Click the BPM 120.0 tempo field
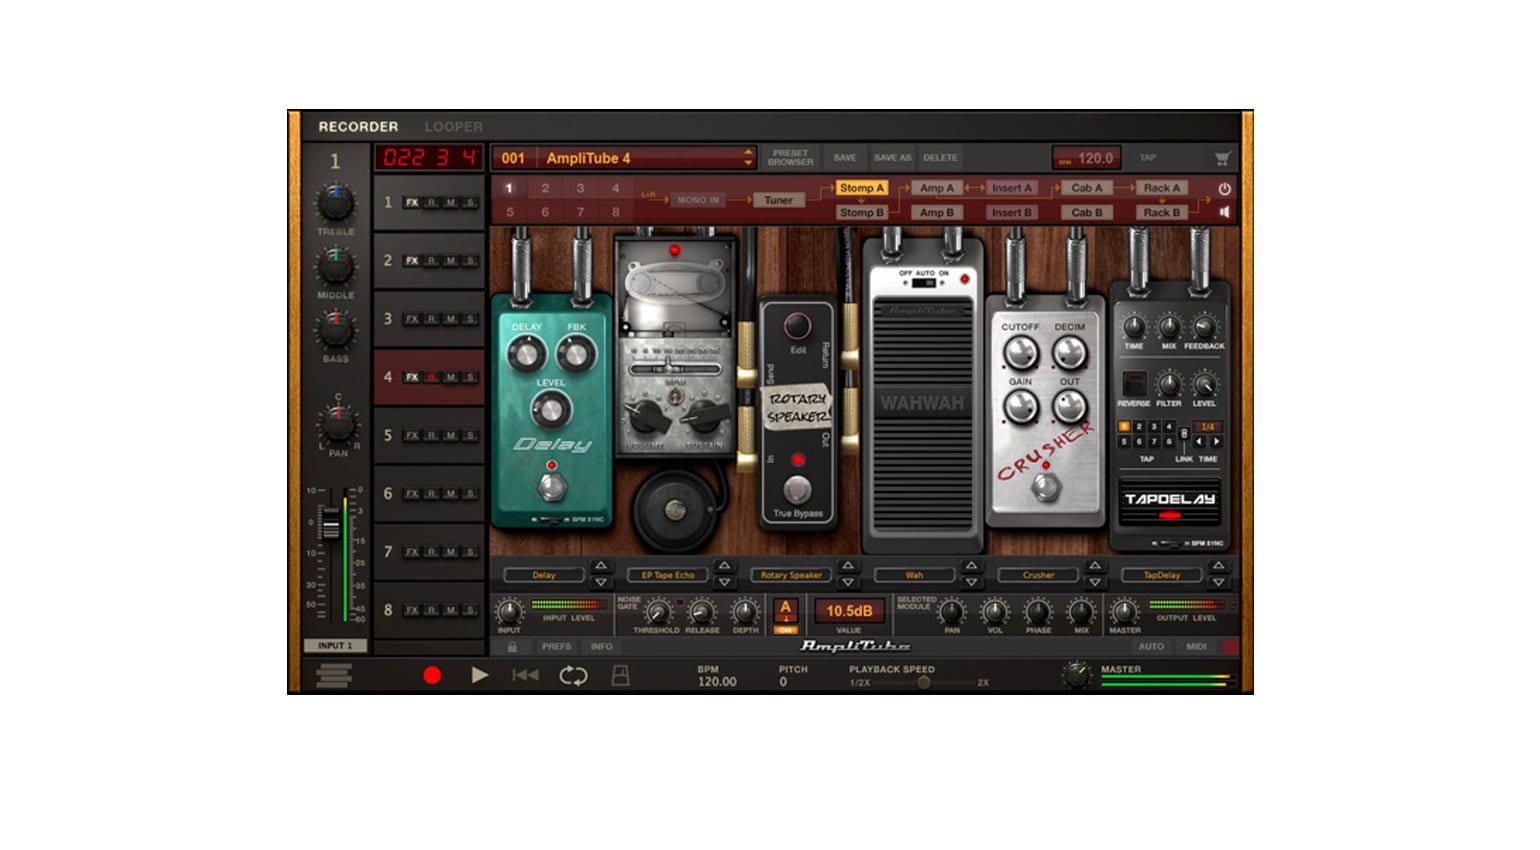Screen dimensions: 1540x850 click(x=1086, y=158)
